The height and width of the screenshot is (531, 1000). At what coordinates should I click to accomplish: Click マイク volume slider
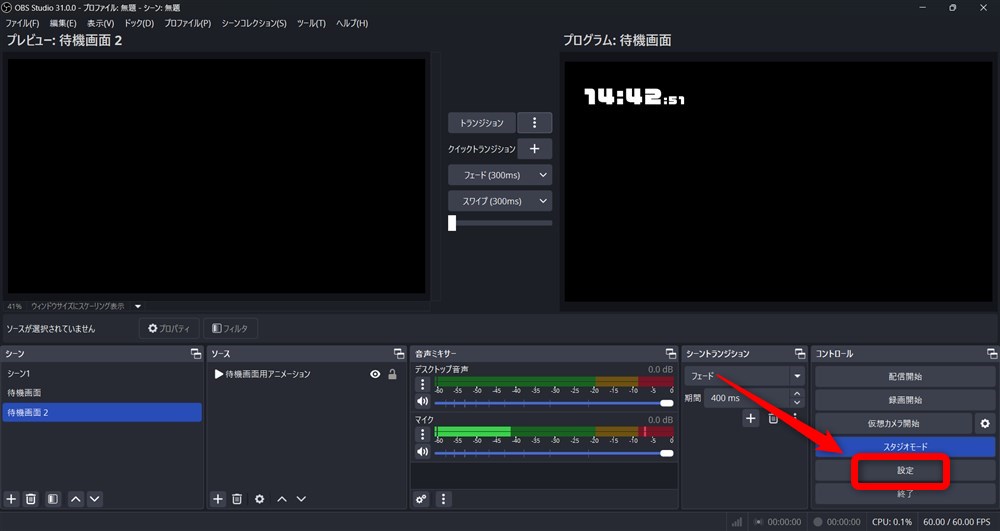(554, 453)
